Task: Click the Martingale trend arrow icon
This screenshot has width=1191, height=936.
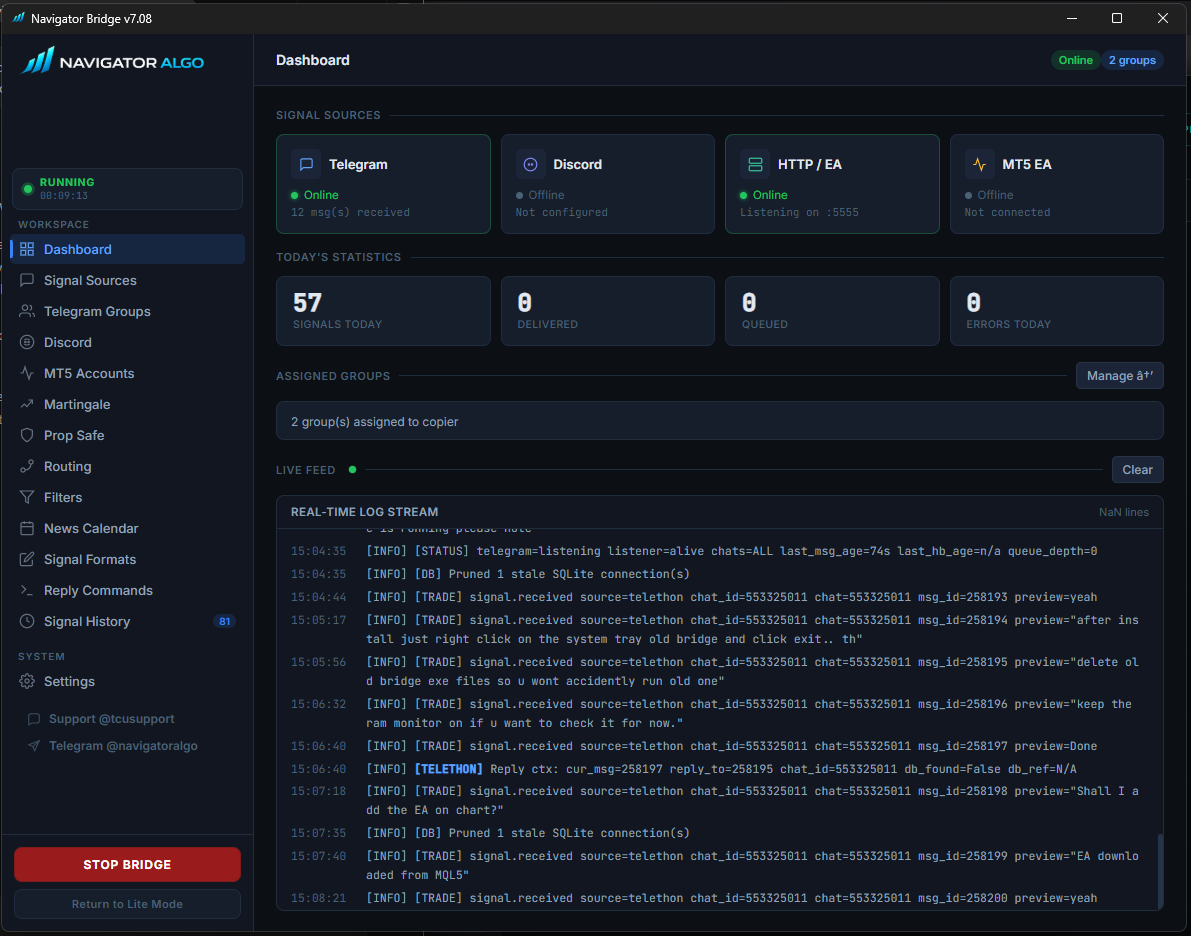Action: (27, 404)
